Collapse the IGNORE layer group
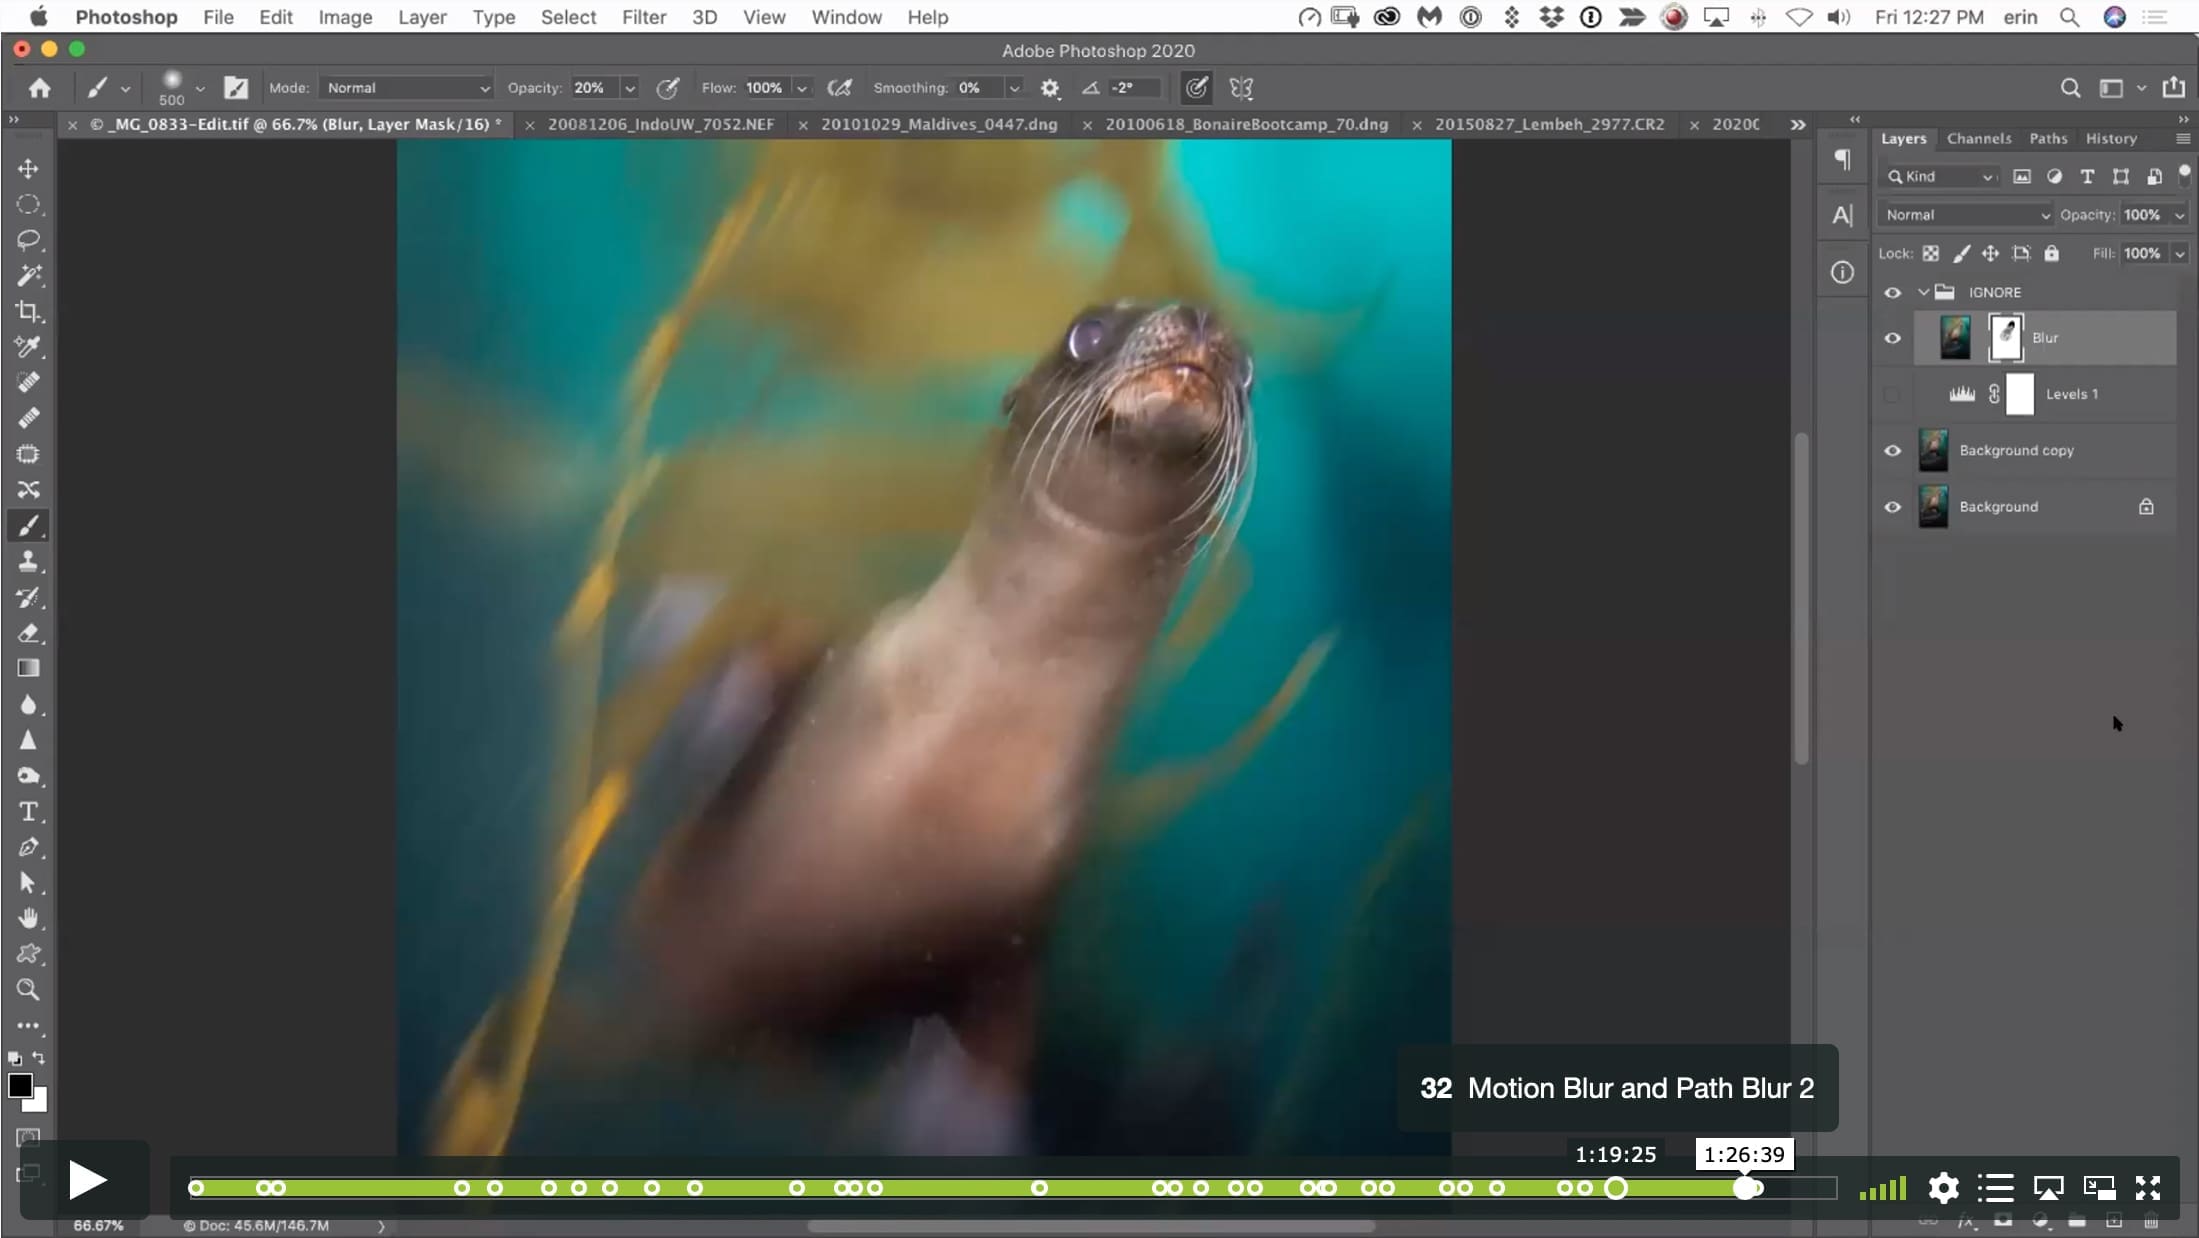This screenshot has width=2199, height=1238. [x=1922, y=292]
